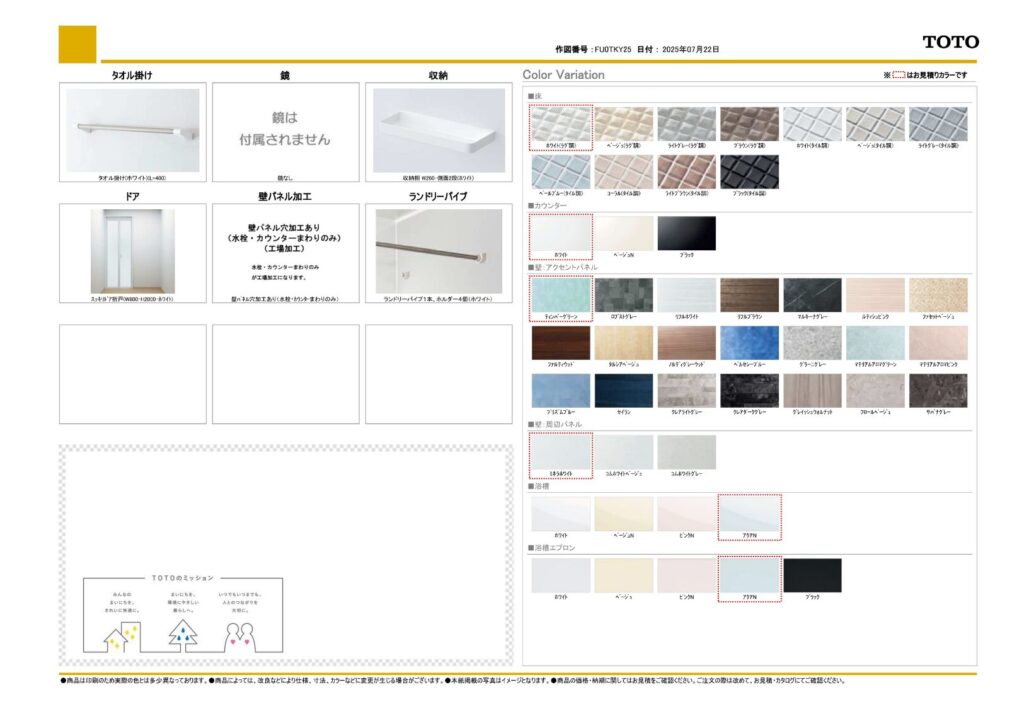Pick the bright blue accent panel swatch
This screenshot has height=709, width=1024.
749,342
